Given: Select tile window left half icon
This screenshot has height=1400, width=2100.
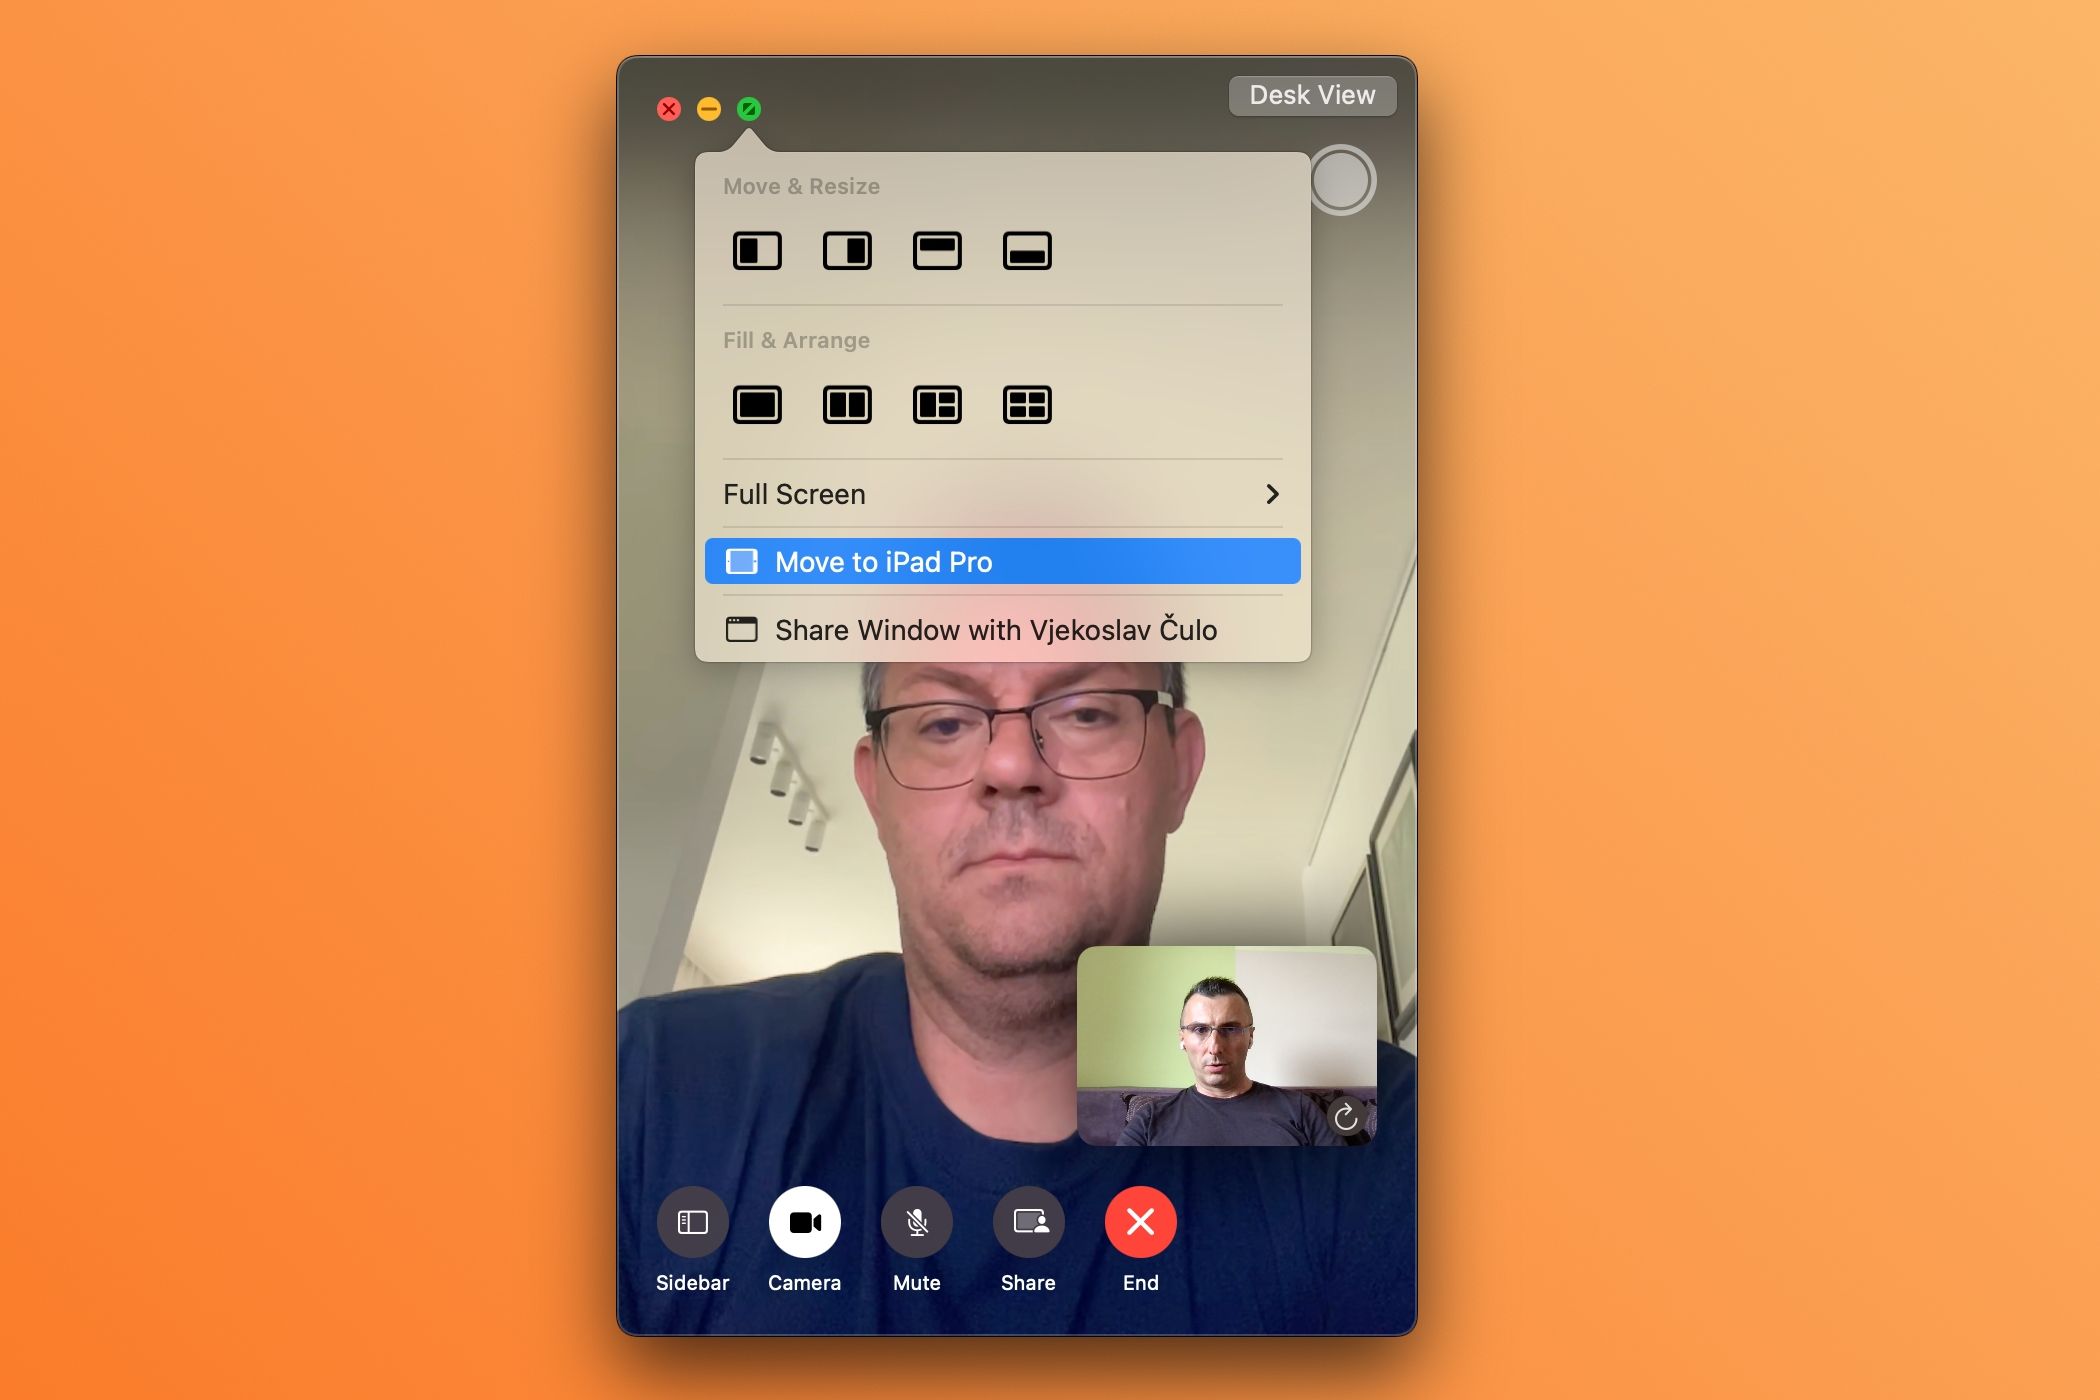Looking at the screenshot, I should pos(755,250).
